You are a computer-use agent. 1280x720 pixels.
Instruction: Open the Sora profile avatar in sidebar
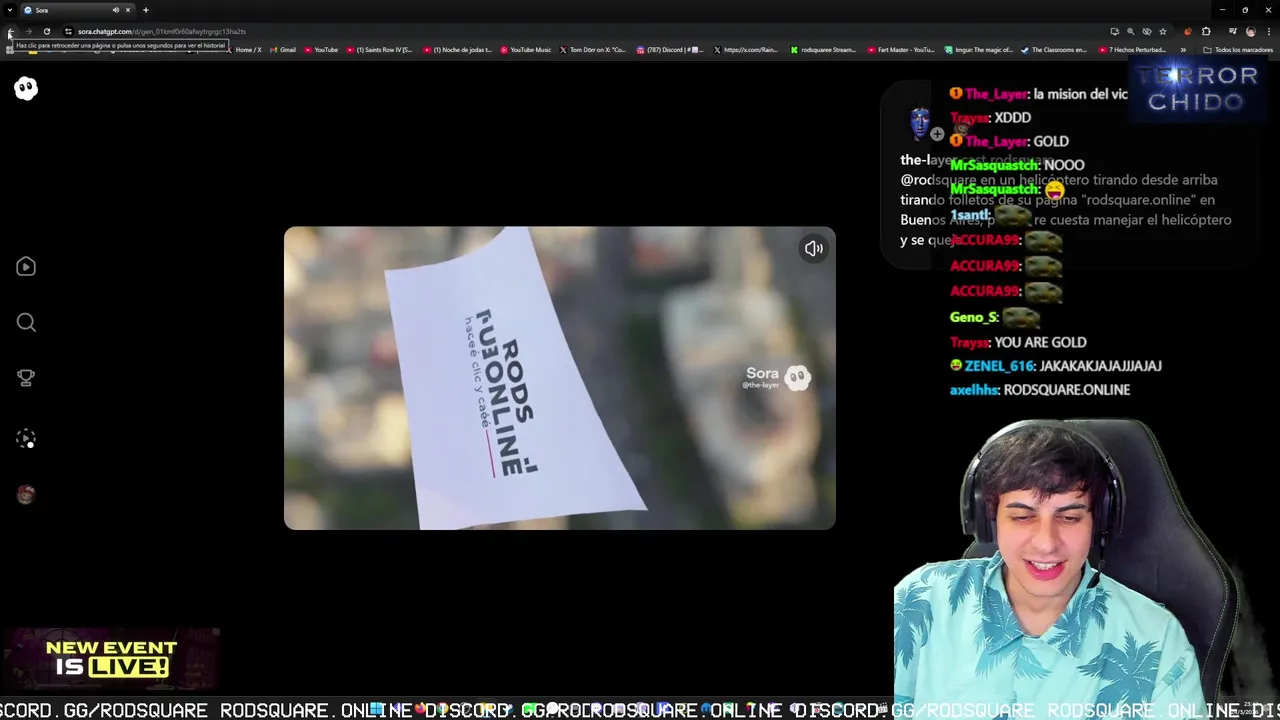pyautogui.click(x=26, y=494)
